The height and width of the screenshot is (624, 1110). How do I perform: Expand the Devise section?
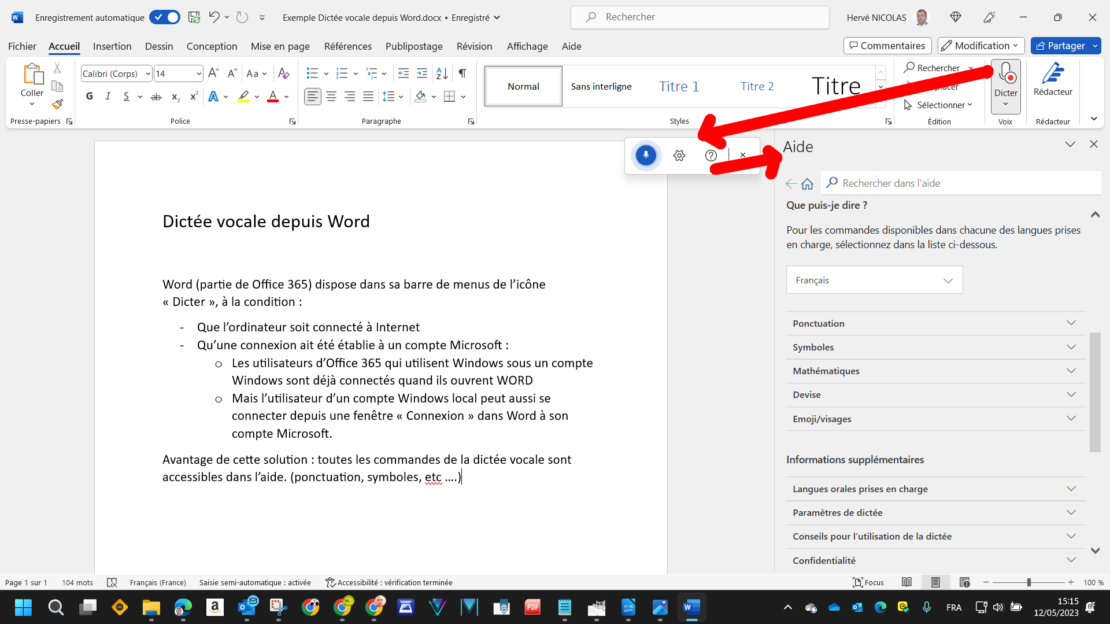coord(934,395)
